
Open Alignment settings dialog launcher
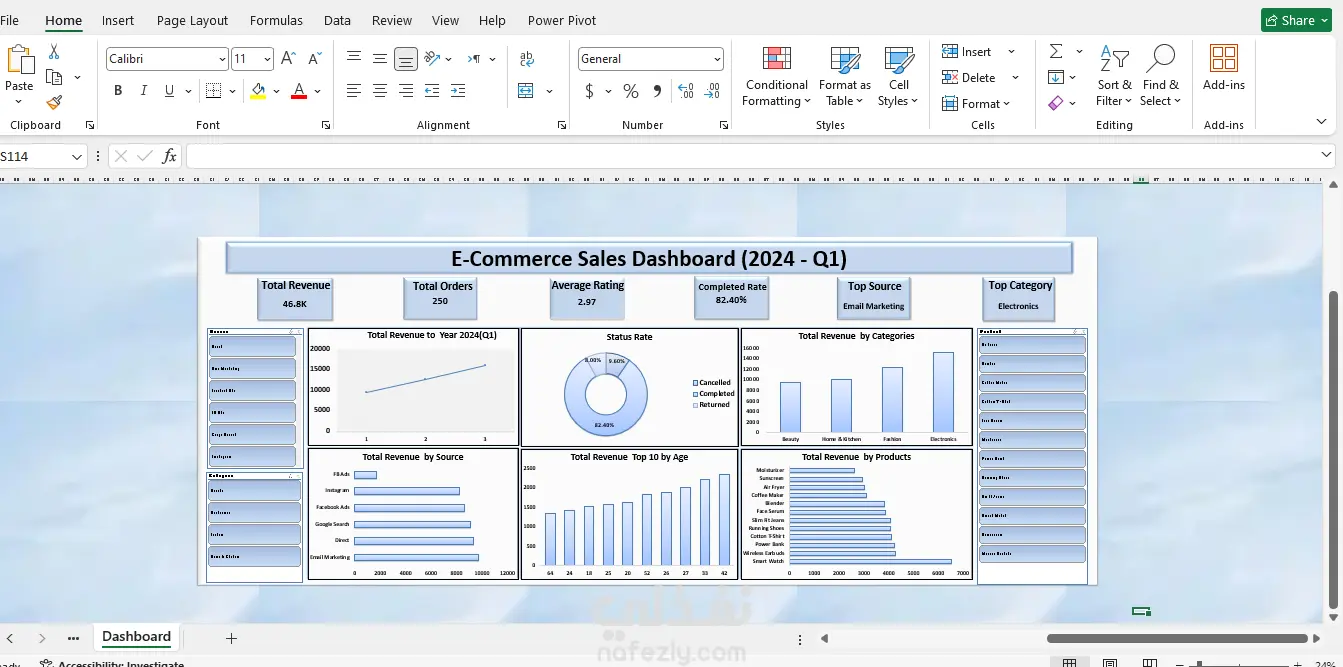point(561,125)
